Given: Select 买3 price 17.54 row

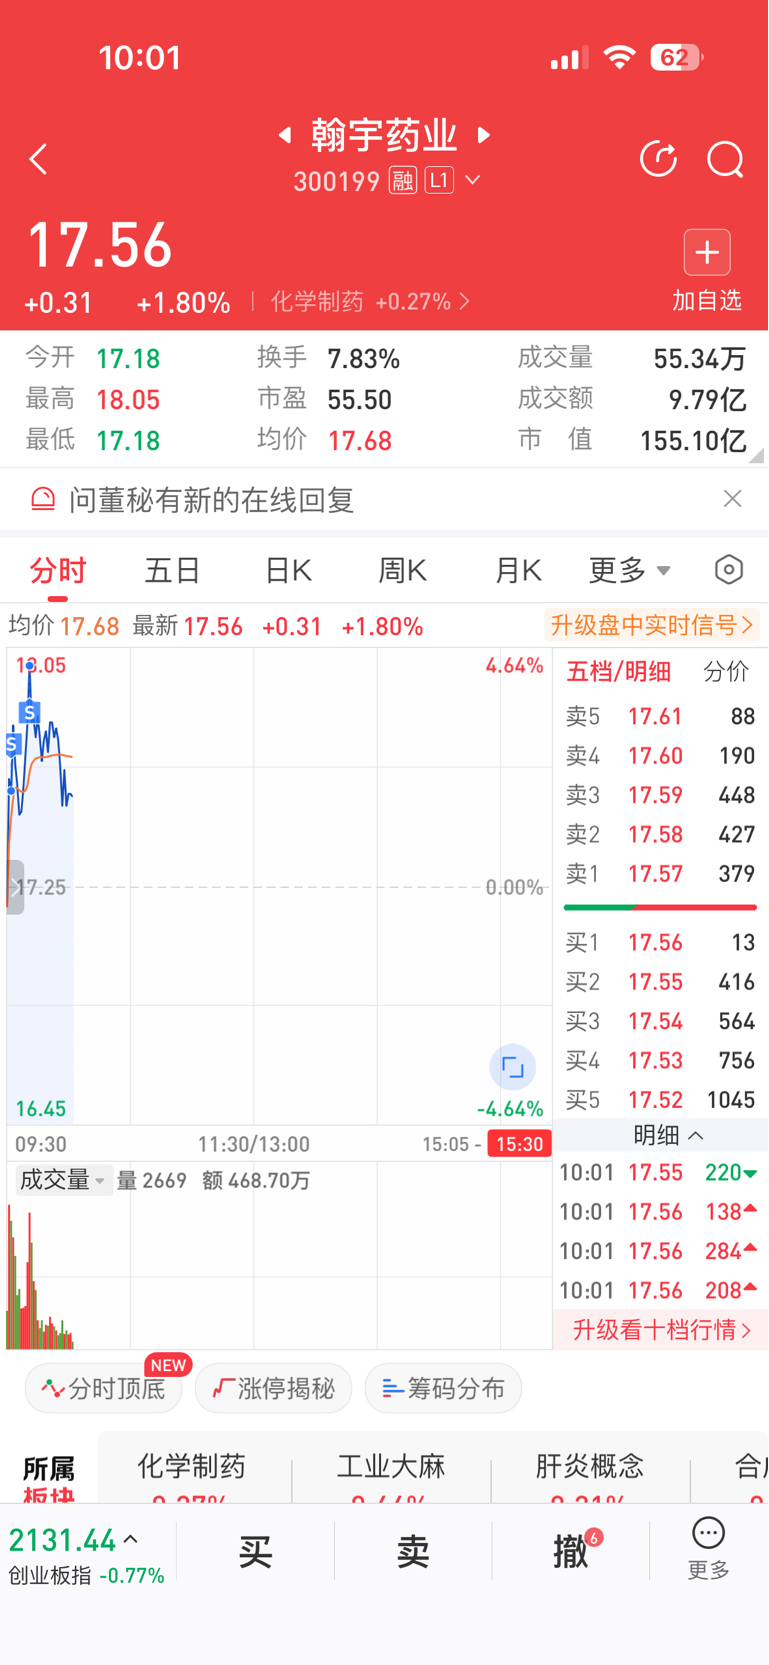Looking at the screenshot, I should pos(660,1021).
